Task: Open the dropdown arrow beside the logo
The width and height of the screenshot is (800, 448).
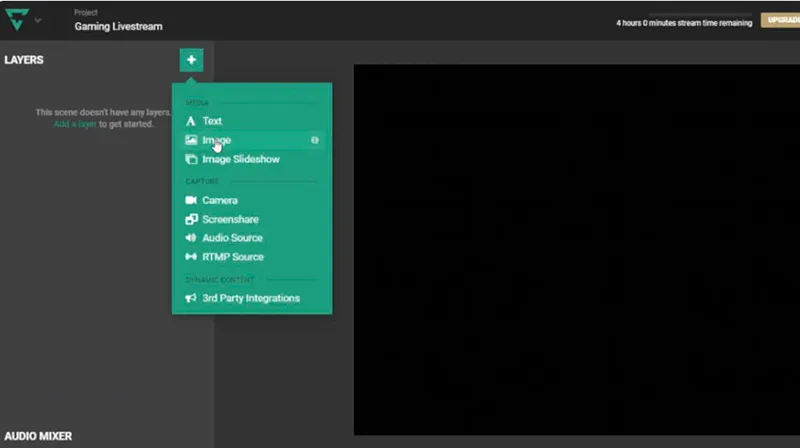Action: [x=38, y=20]
